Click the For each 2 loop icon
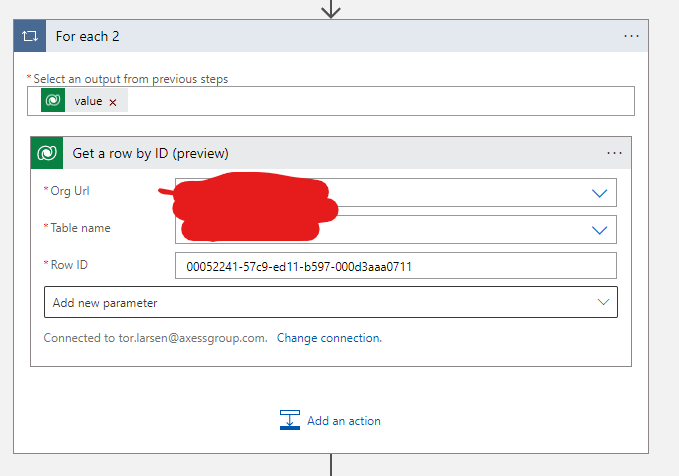The image size is (679, 476). (x=29, y=36)
